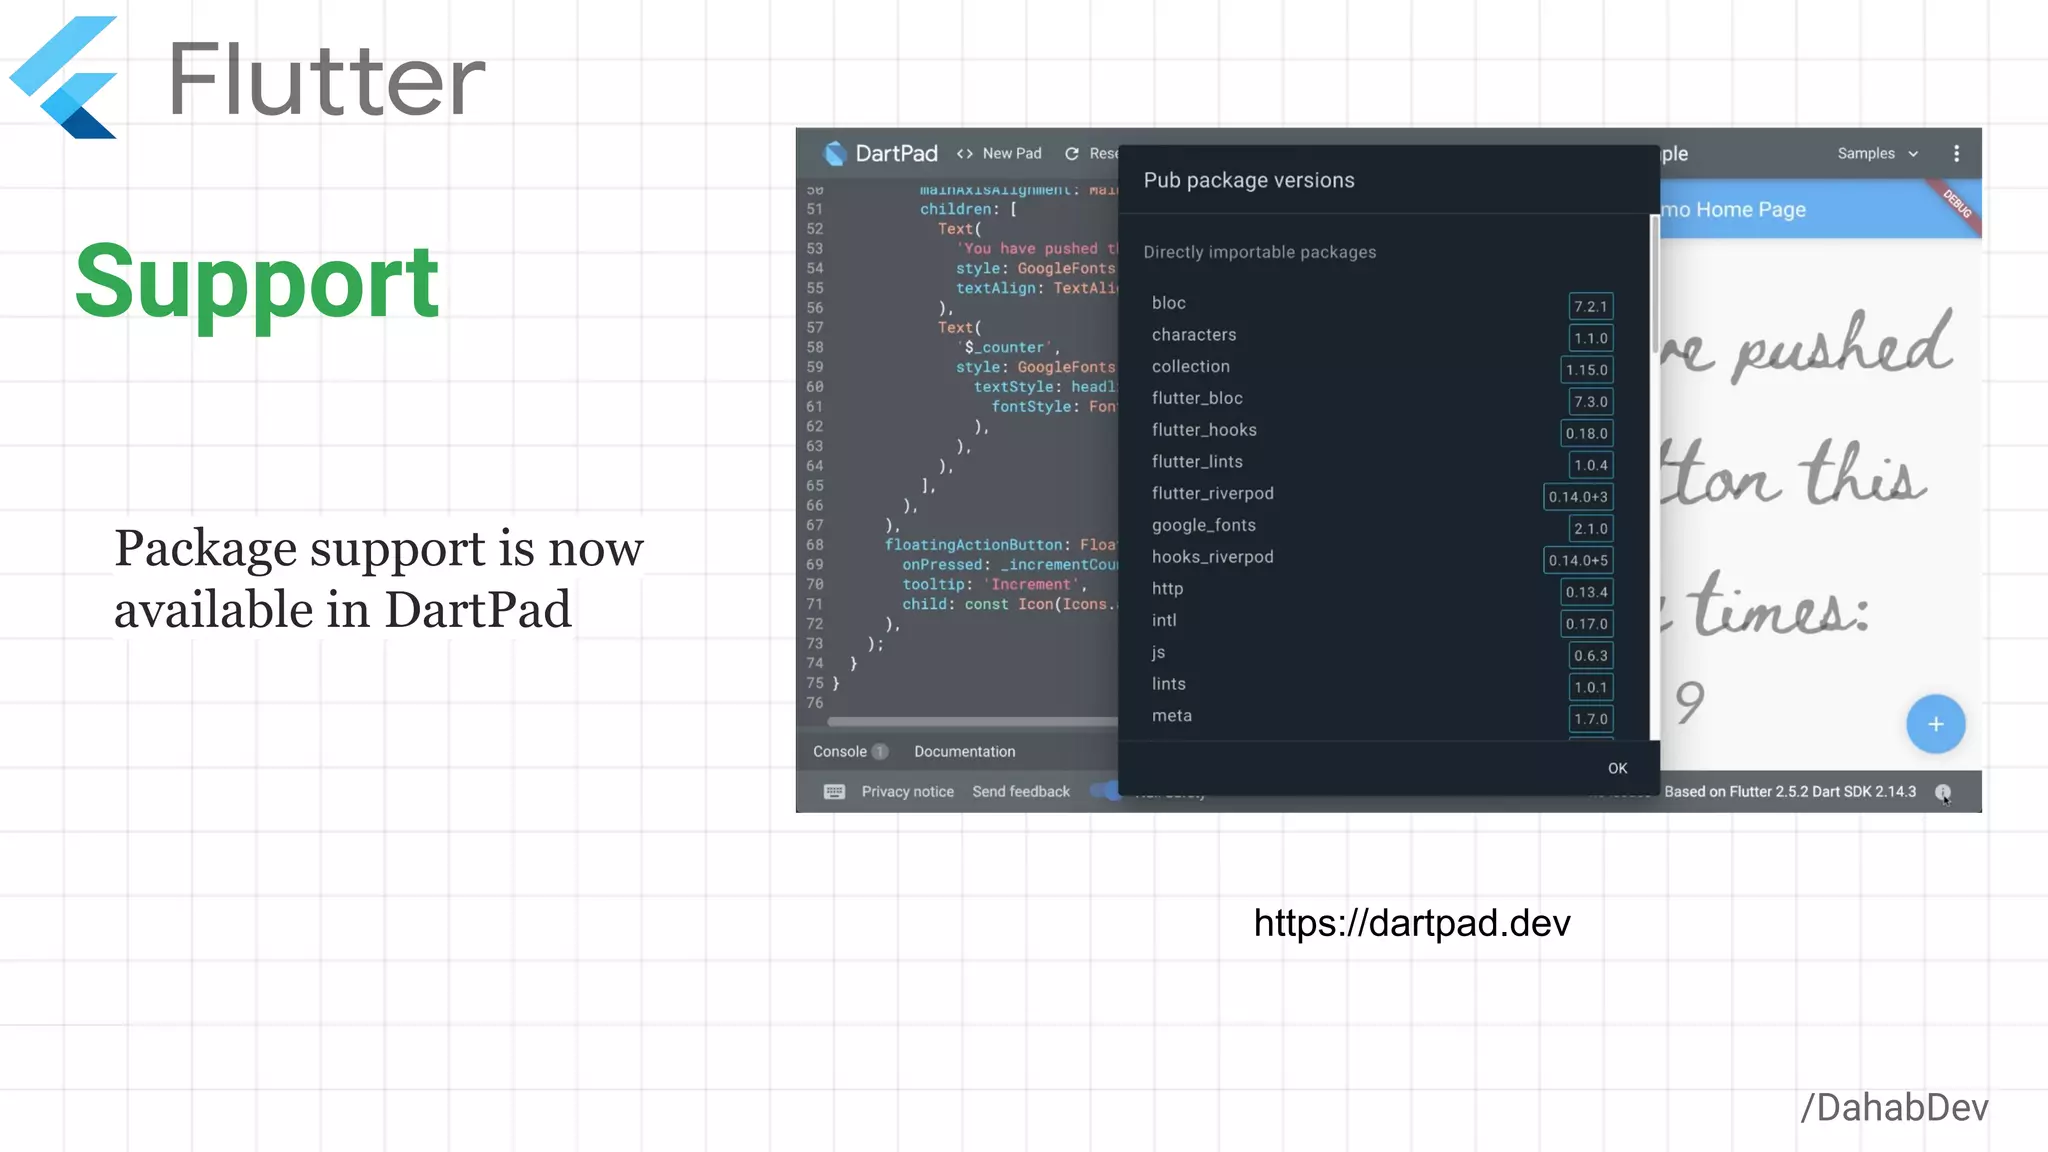Click the counter value 9 in preview
Viewport: 2048px width, 1152px height.
(1689, 702)
